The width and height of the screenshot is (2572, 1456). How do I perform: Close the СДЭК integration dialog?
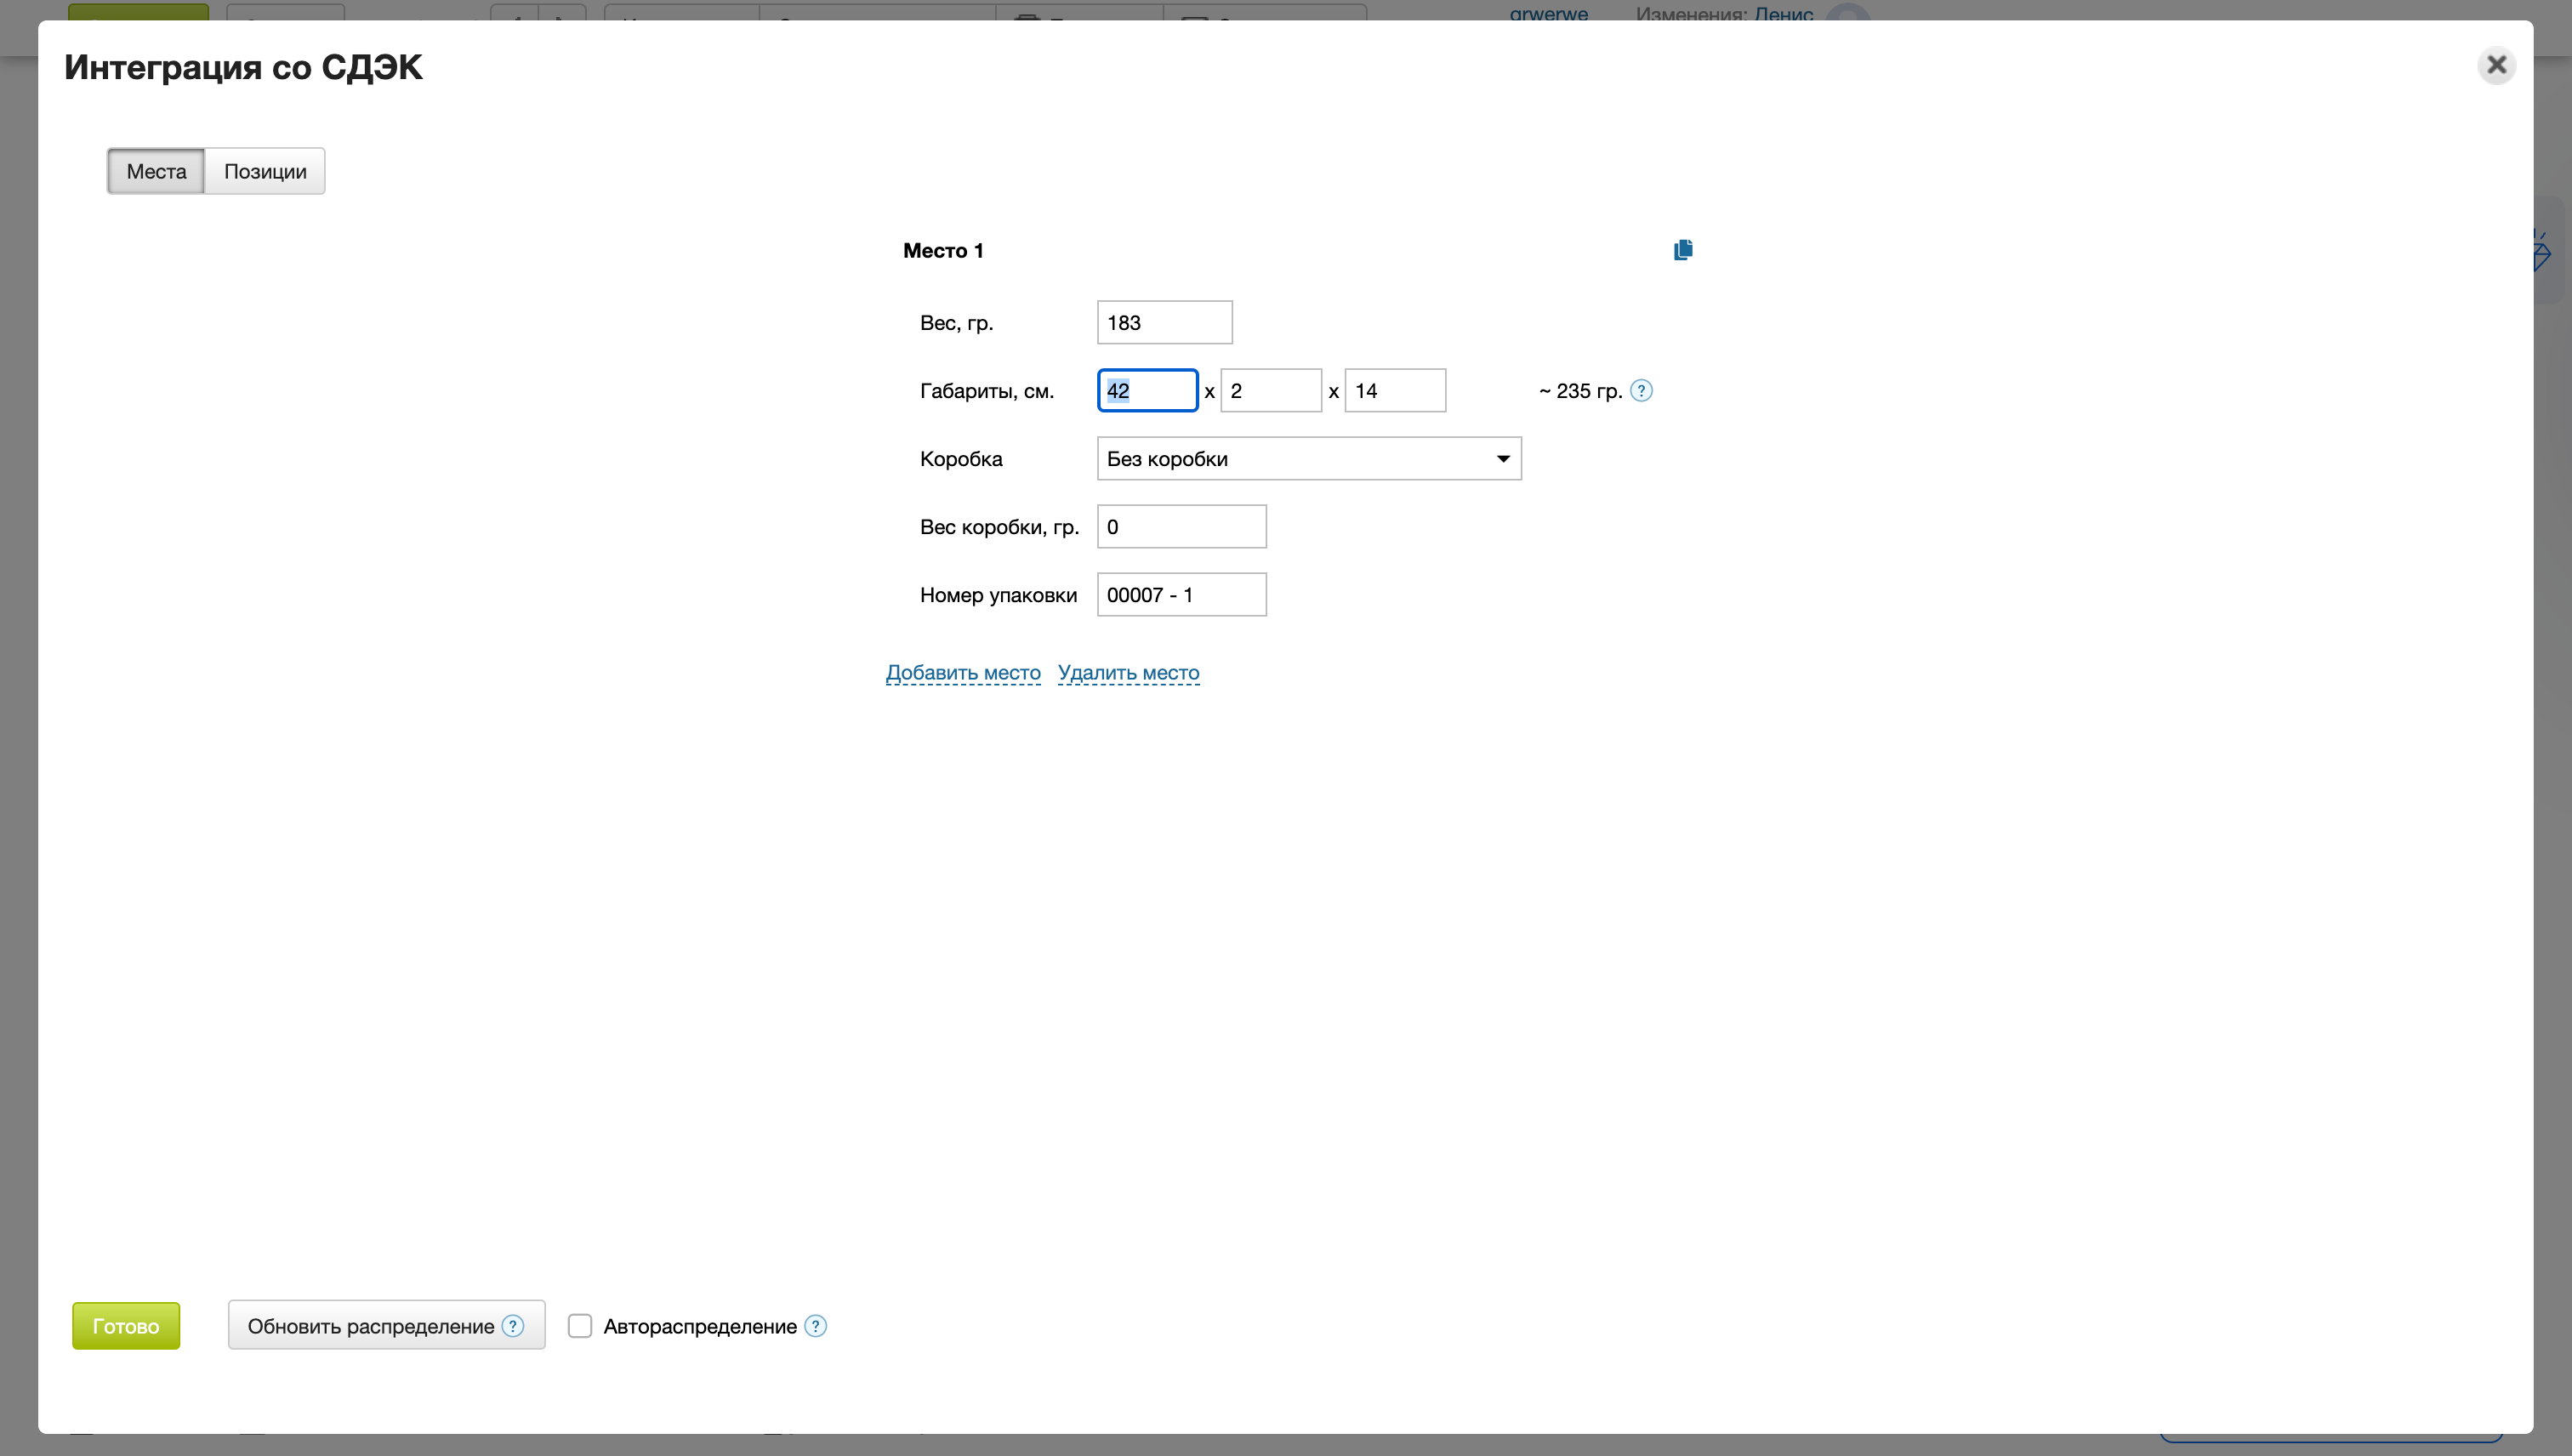pyautogui.click(x=2496, y=65)
